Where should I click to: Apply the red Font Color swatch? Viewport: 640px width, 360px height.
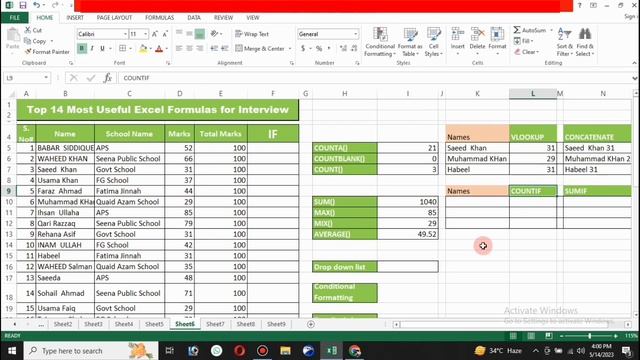[159, 49]
